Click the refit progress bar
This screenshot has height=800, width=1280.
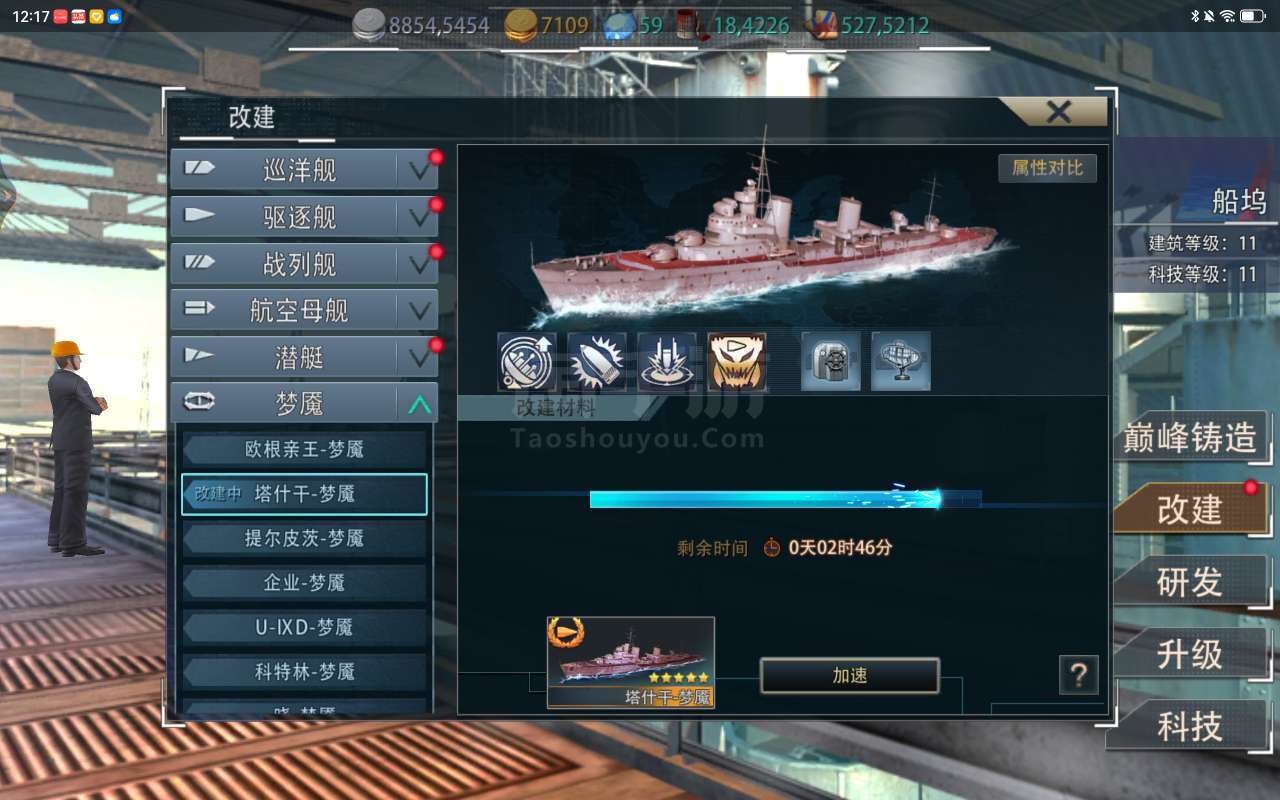coord(786,498)
